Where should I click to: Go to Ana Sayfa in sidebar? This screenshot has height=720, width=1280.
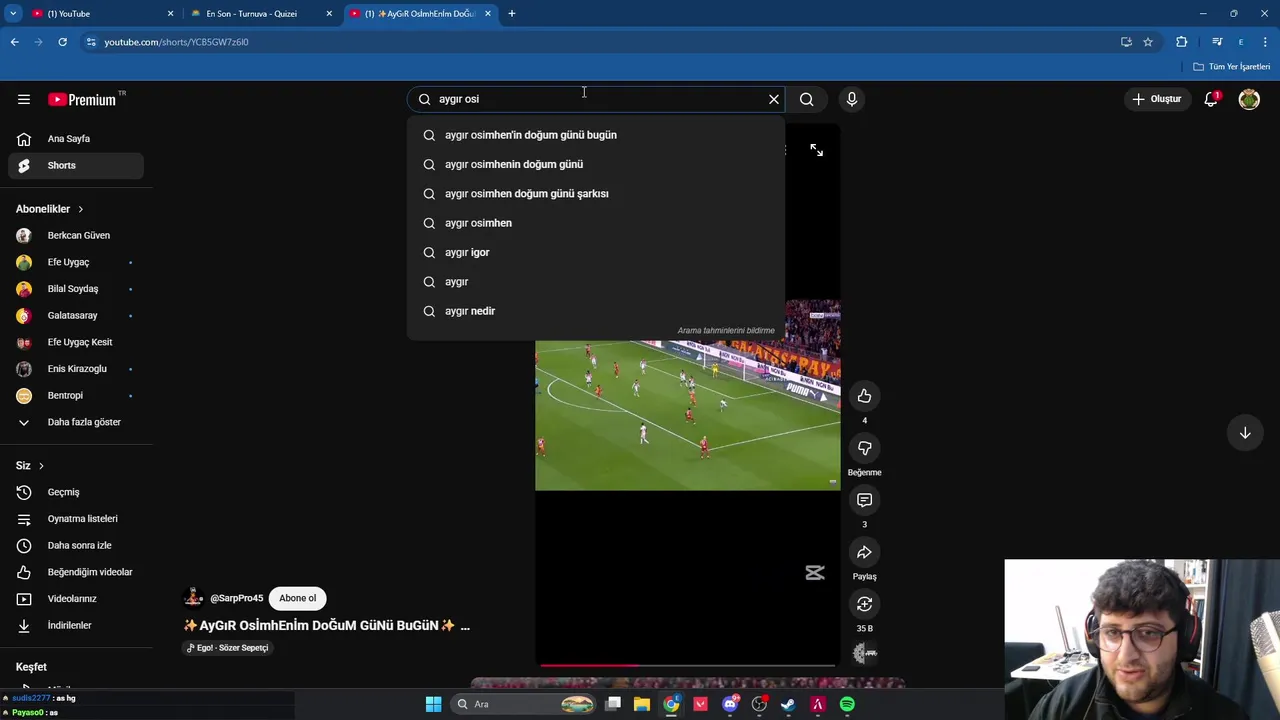click(76, 139)
